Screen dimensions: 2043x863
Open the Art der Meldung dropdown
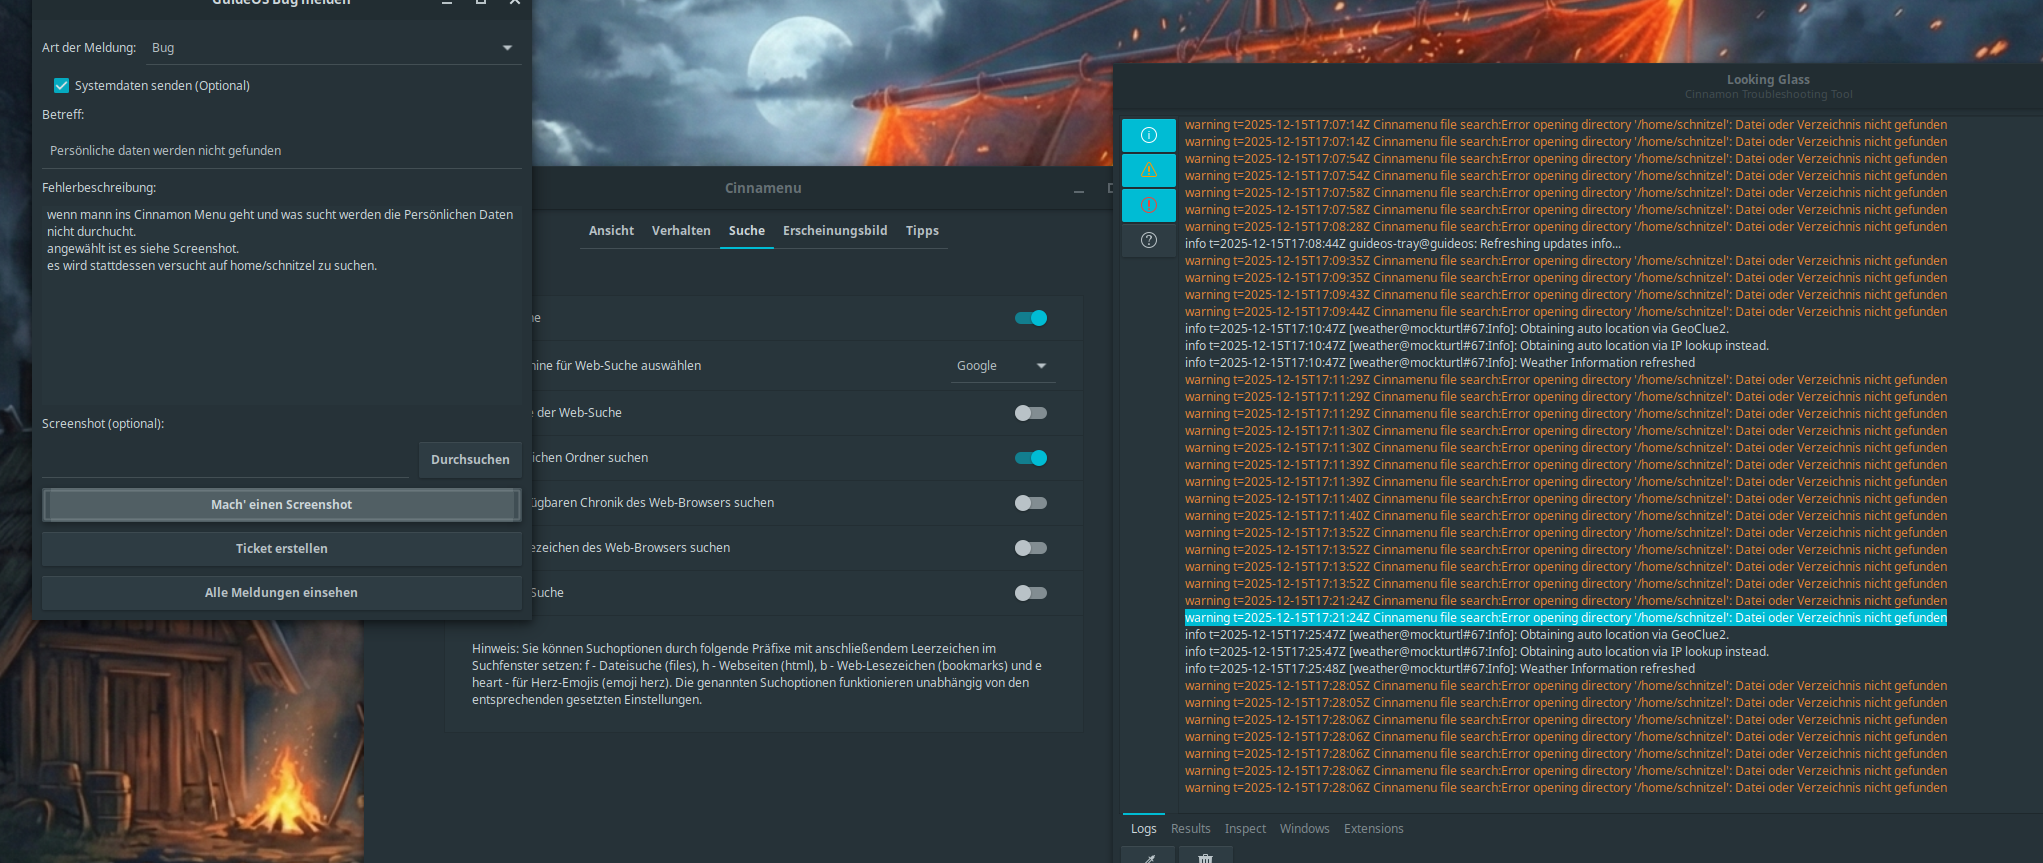tap(332, 48)
